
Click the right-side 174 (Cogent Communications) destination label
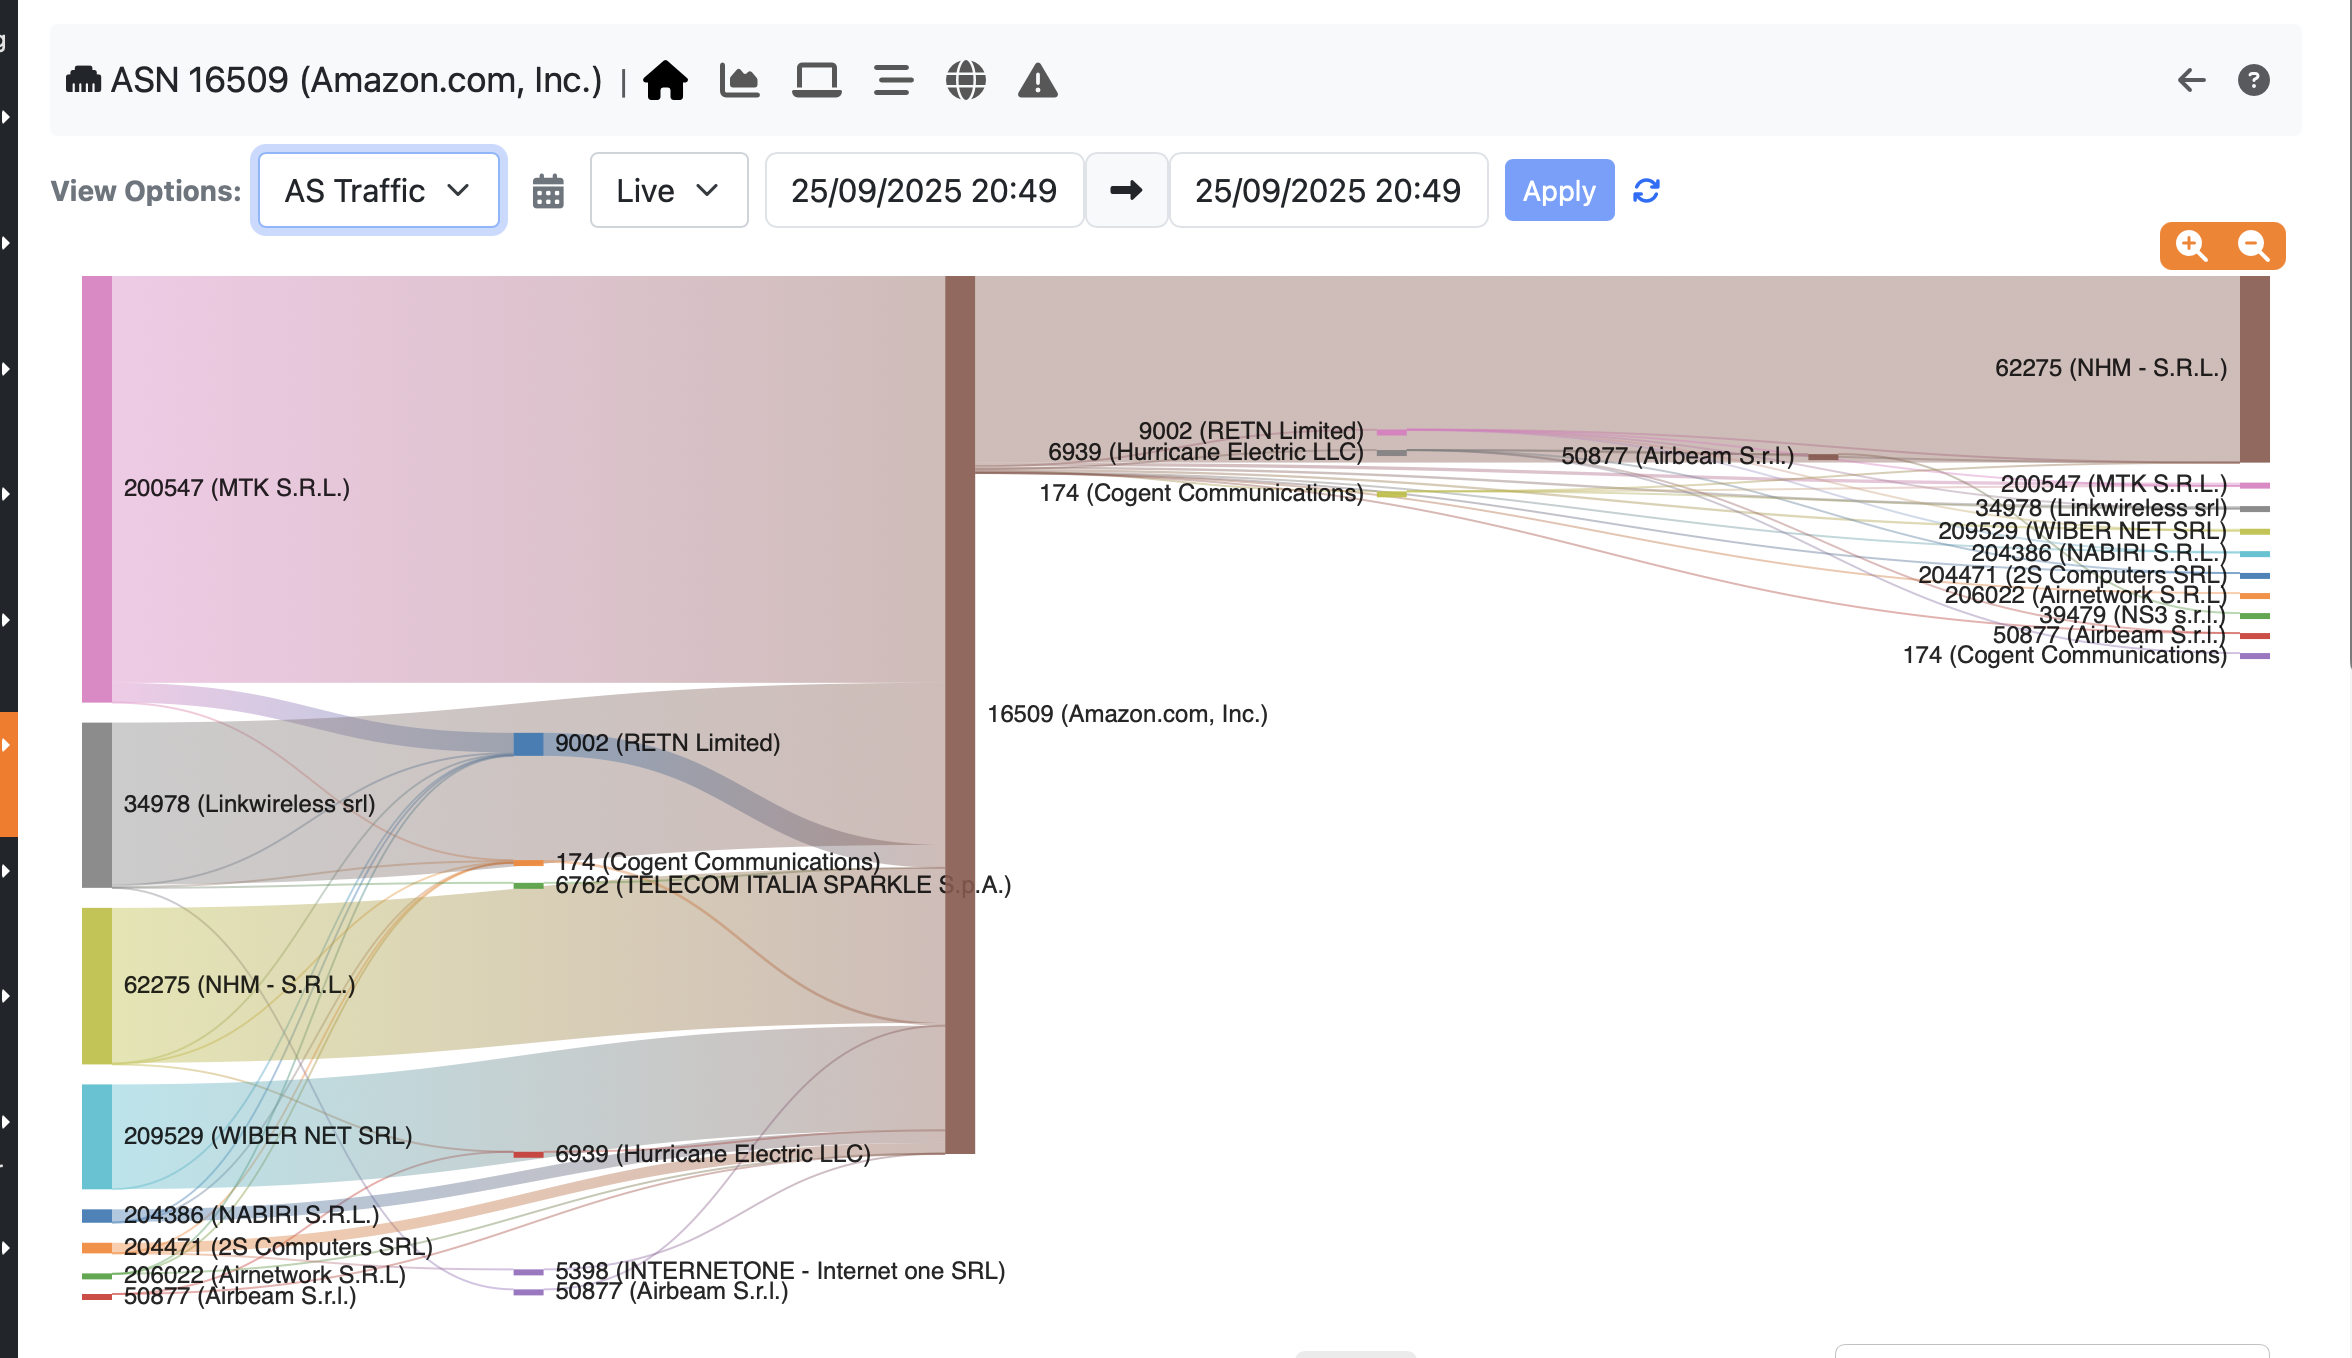(x=2065, y=655)
